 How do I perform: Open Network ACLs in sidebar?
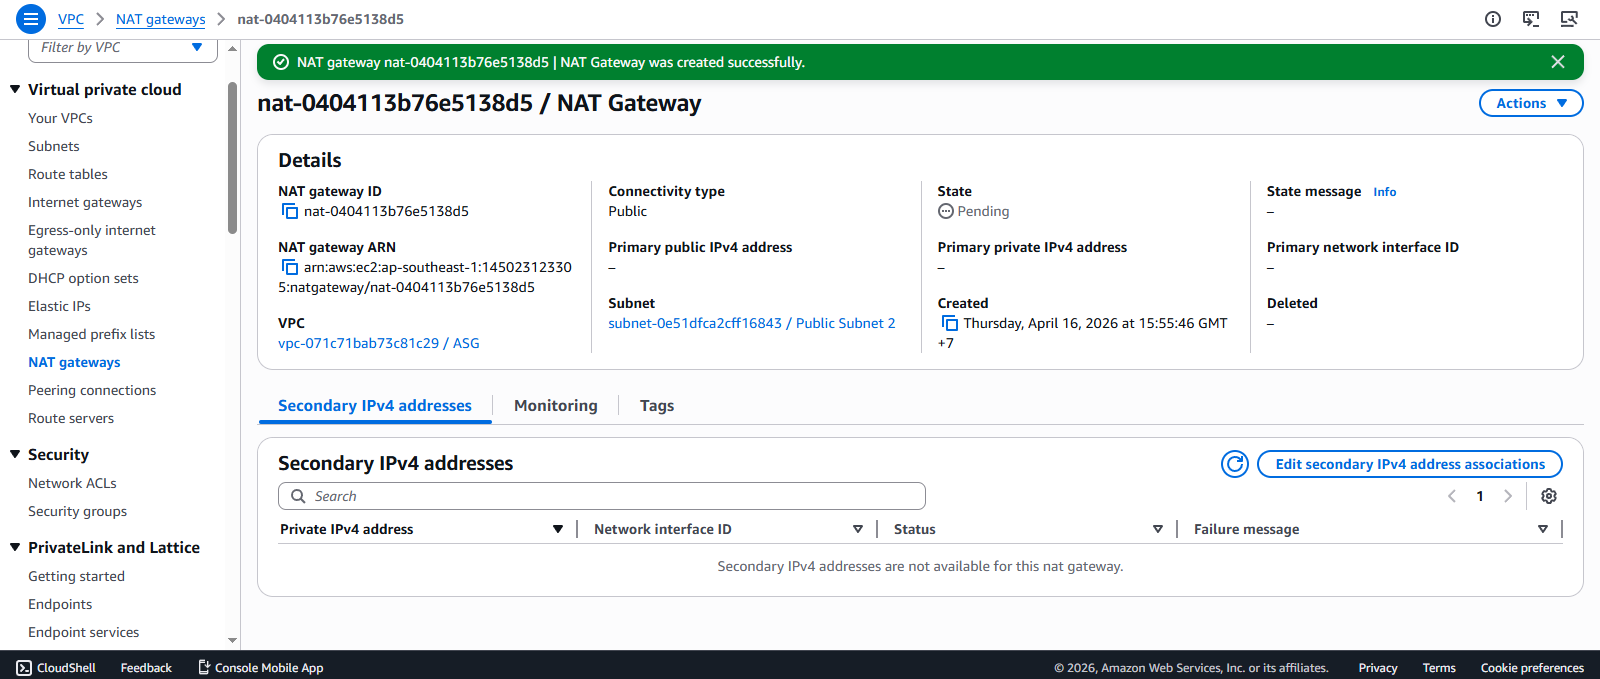(72, 483)
